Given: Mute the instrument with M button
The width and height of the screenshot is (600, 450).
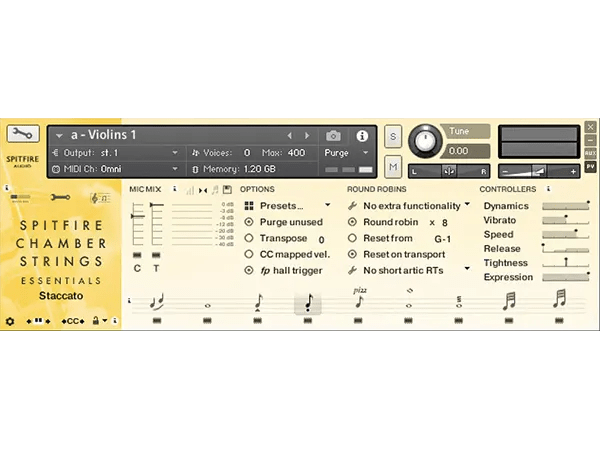Looking at the screenshot, I should coord(393,166).
